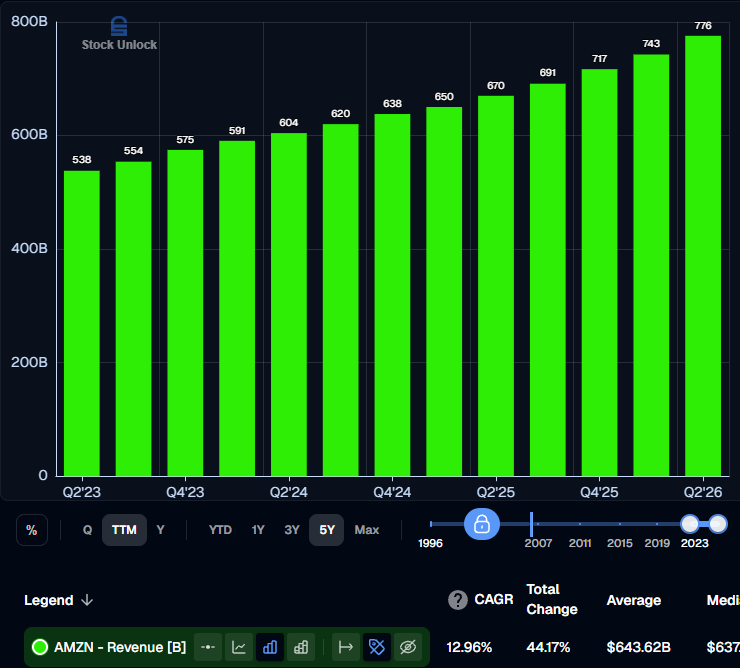The height and width of the screenshot is (668, 740).
Task: Click the Q4'24 bar labeled 638
Action: click(x=392, y=295)
